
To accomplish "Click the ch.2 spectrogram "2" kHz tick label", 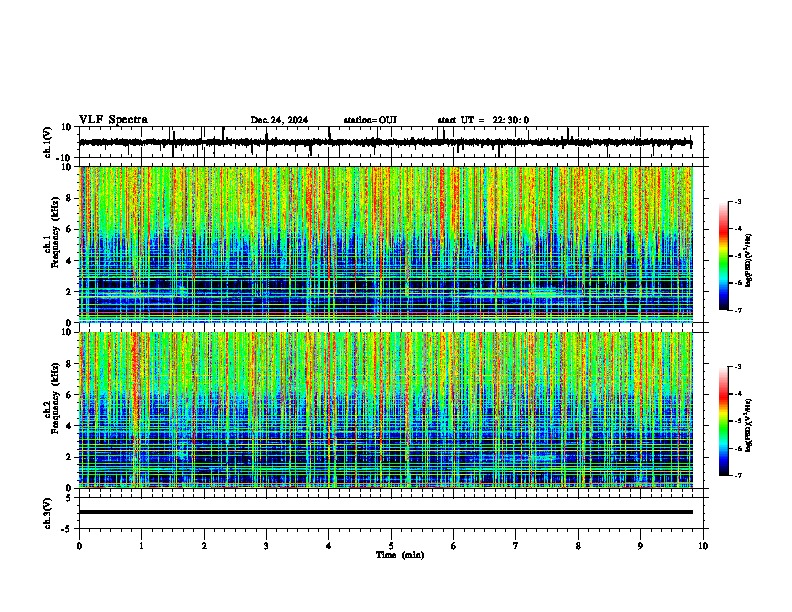I will [69, 457].
